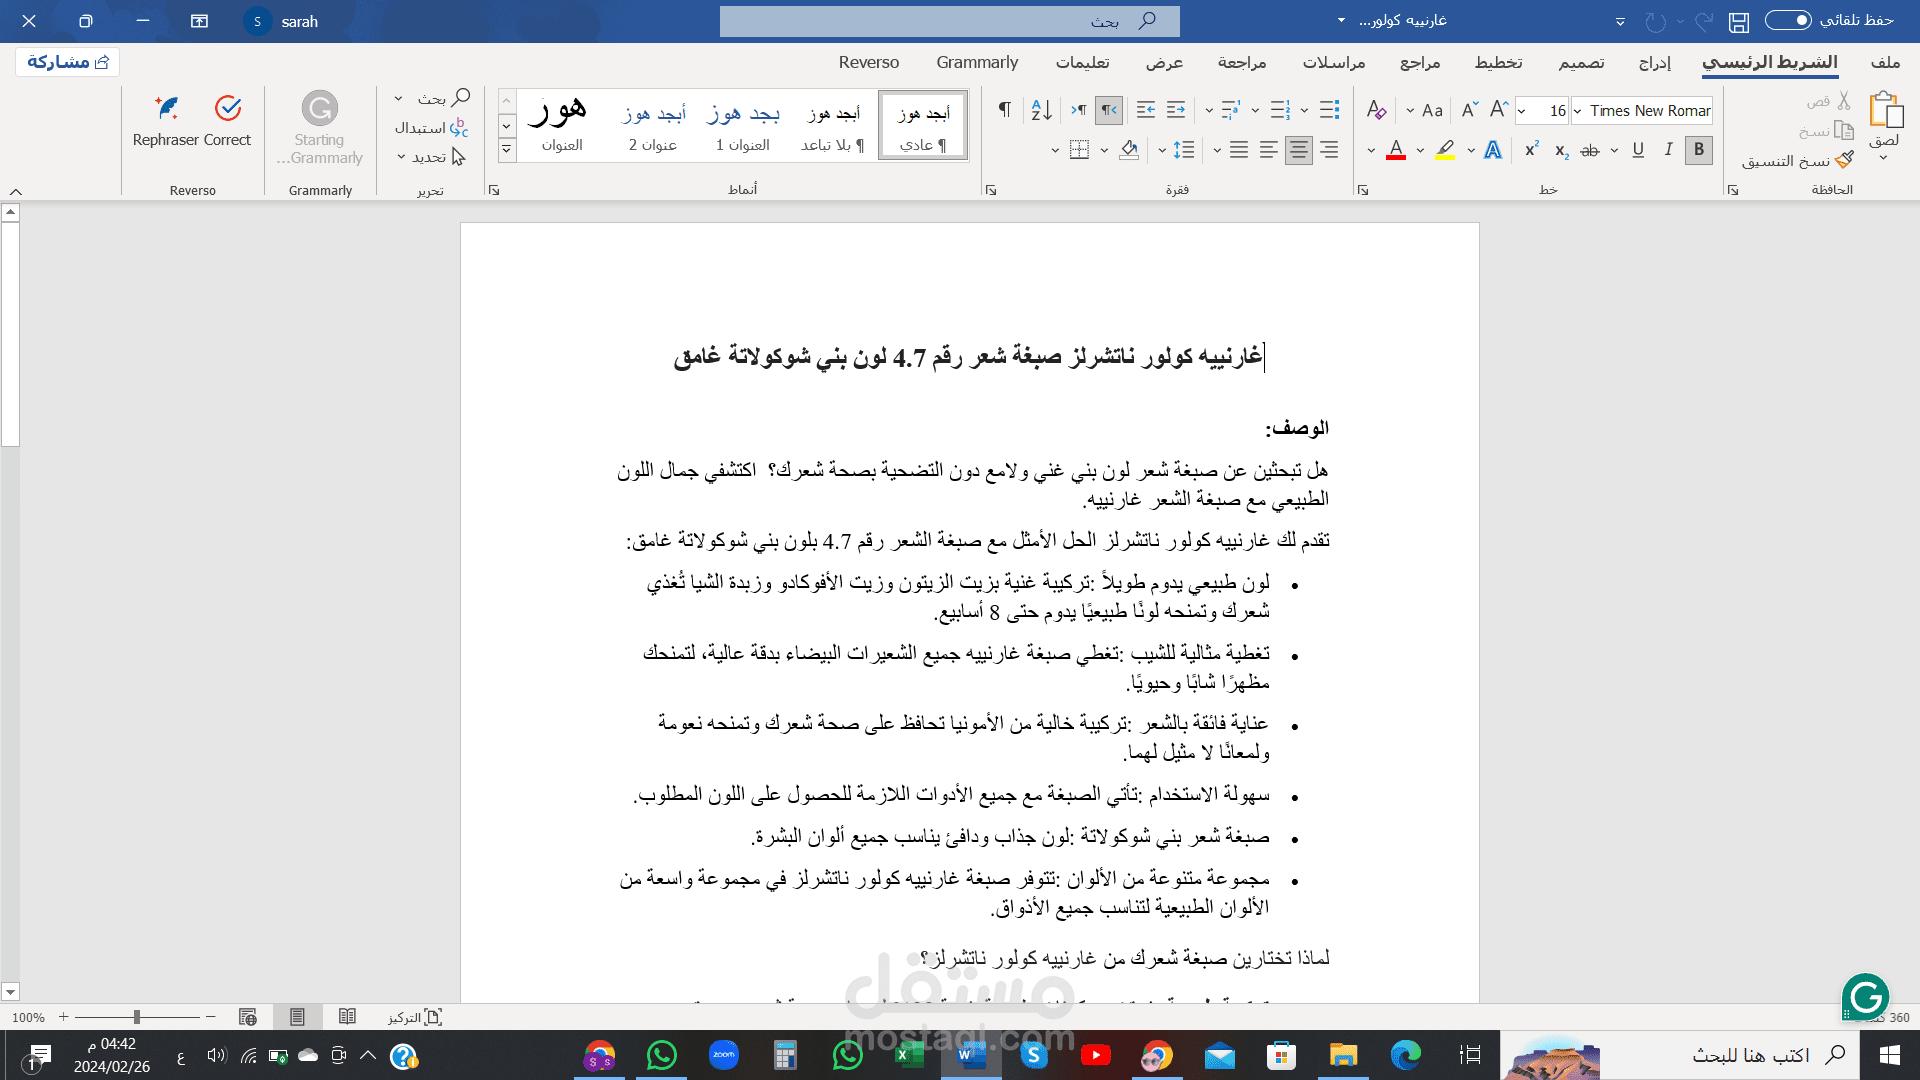Toggle Left-to-Right text direction button
Screen dimensions: 1920x1080
click(x=1078, y=110)
